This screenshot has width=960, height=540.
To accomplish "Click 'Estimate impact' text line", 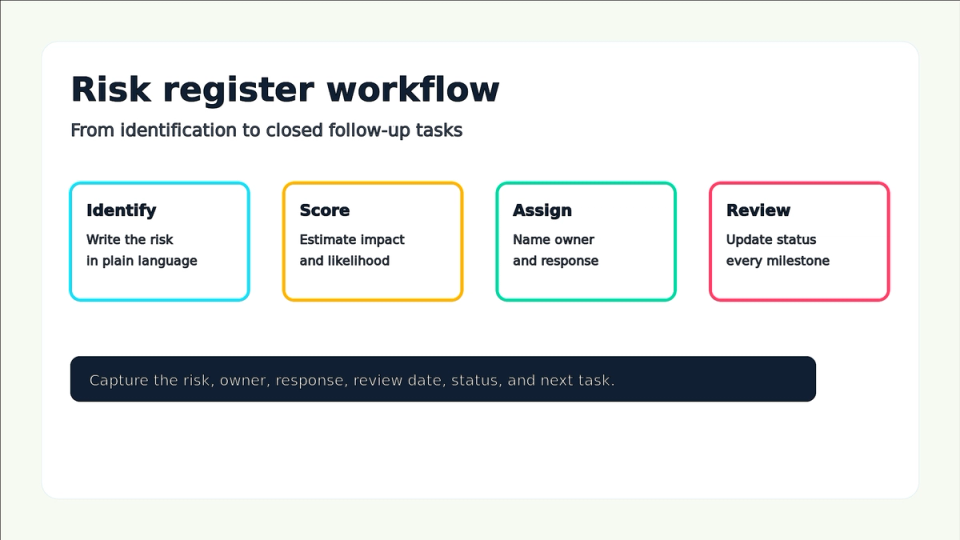I will tap(352, 239).
